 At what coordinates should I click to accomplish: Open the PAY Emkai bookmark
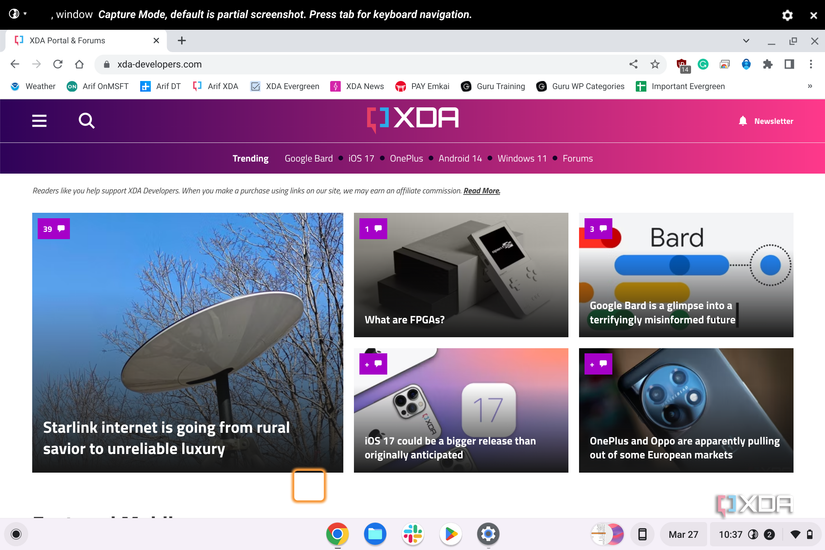pos(422,86)
